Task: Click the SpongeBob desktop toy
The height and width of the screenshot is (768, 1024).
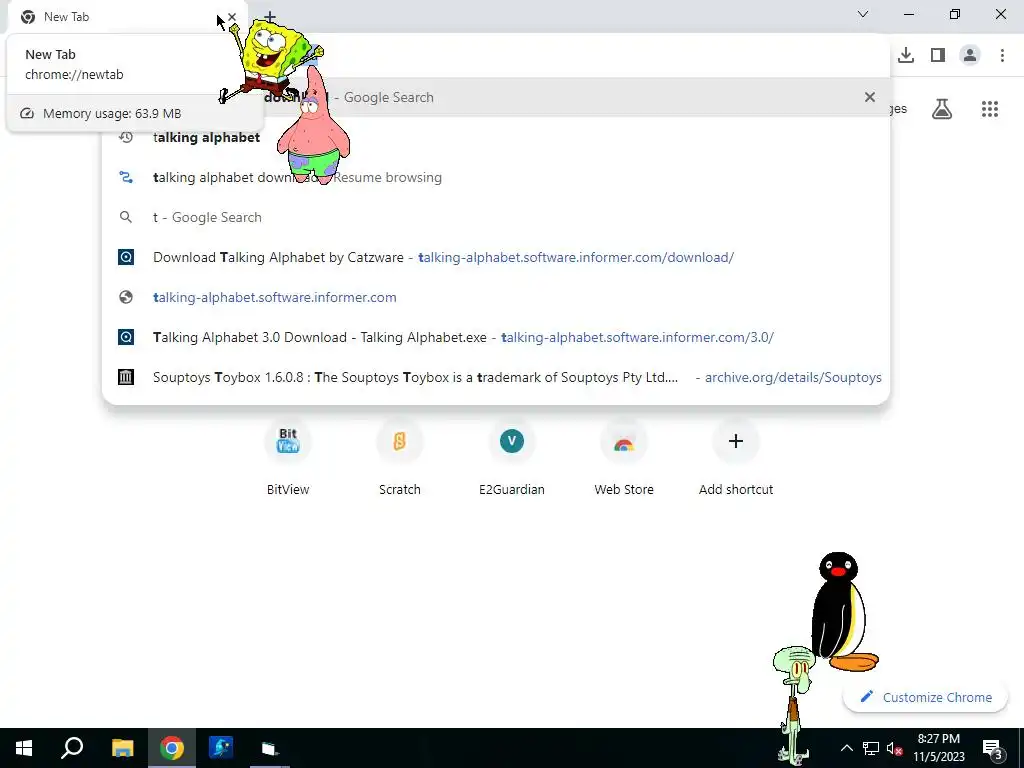Action: pos(271,60)
